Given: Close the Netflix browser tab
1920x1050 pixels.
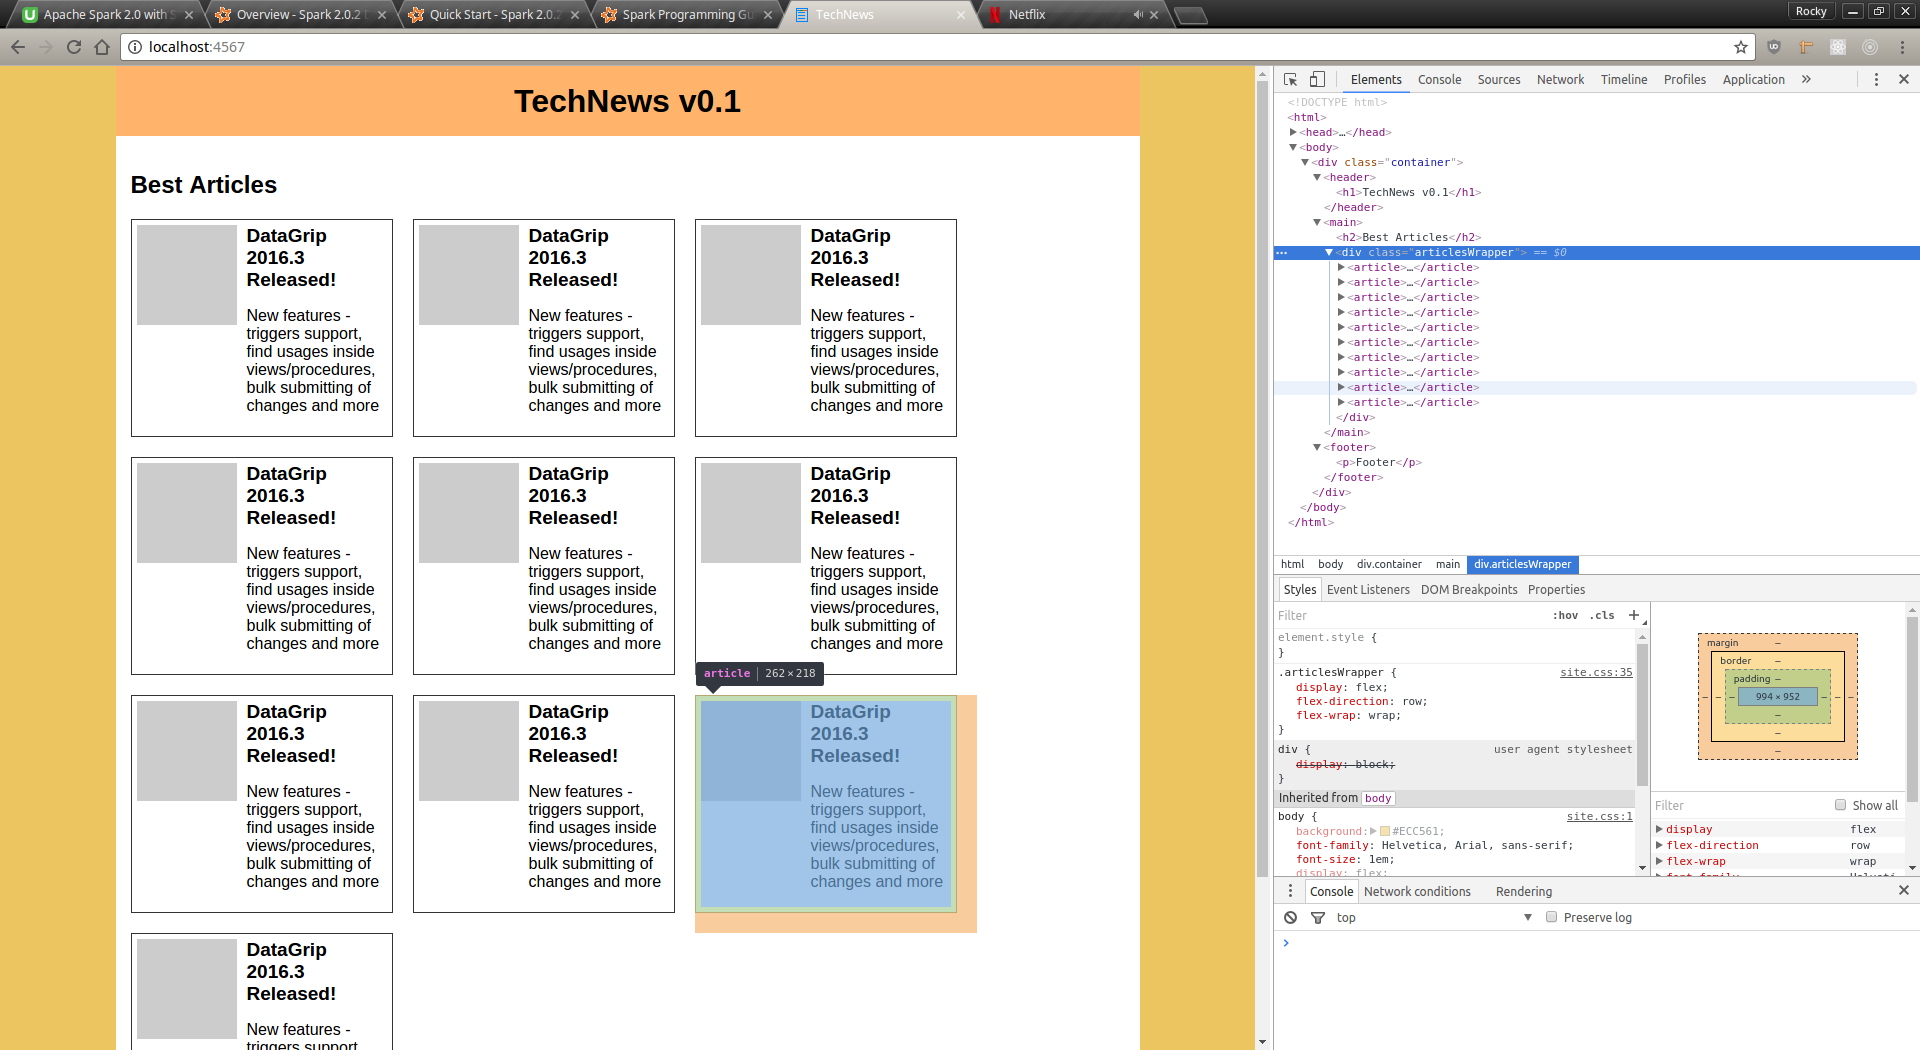Looking at the screenshot, I should [1154, 15].
